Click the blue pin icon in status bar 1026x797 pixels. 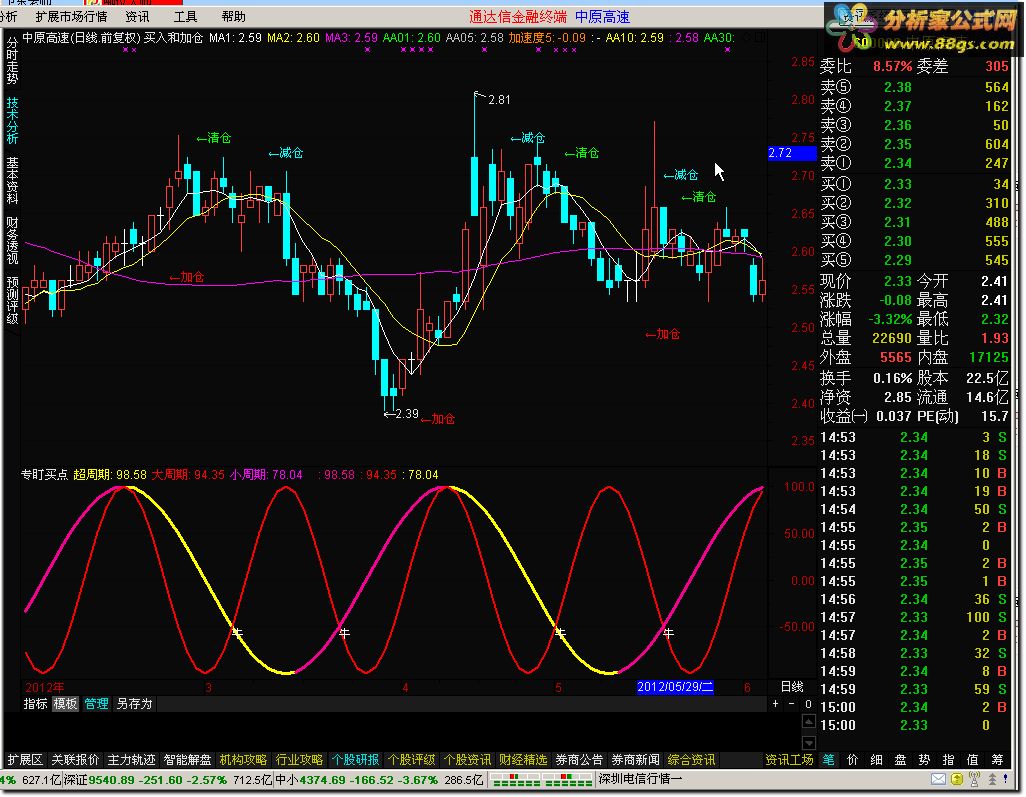[x=1008, y=779]
